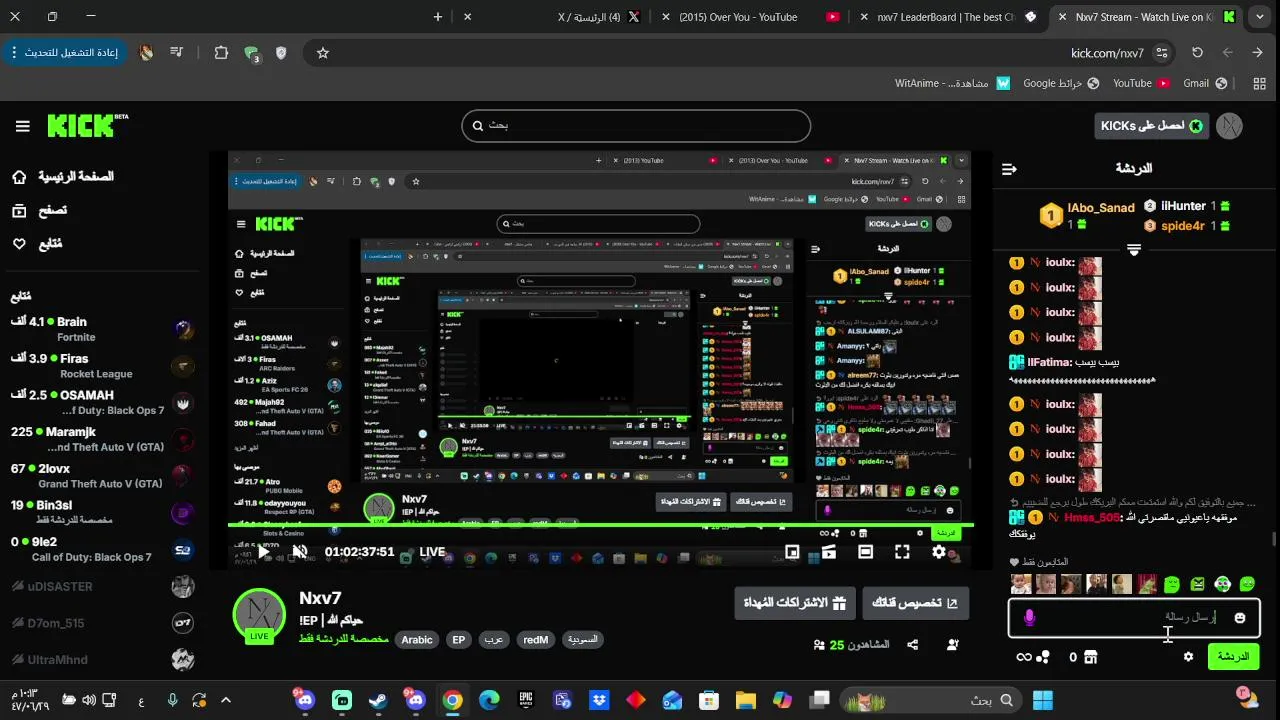Click the green stream progress bar
Image resolution: width=1280 pixels, height=720 pixels.
click(x=600, y=524)
